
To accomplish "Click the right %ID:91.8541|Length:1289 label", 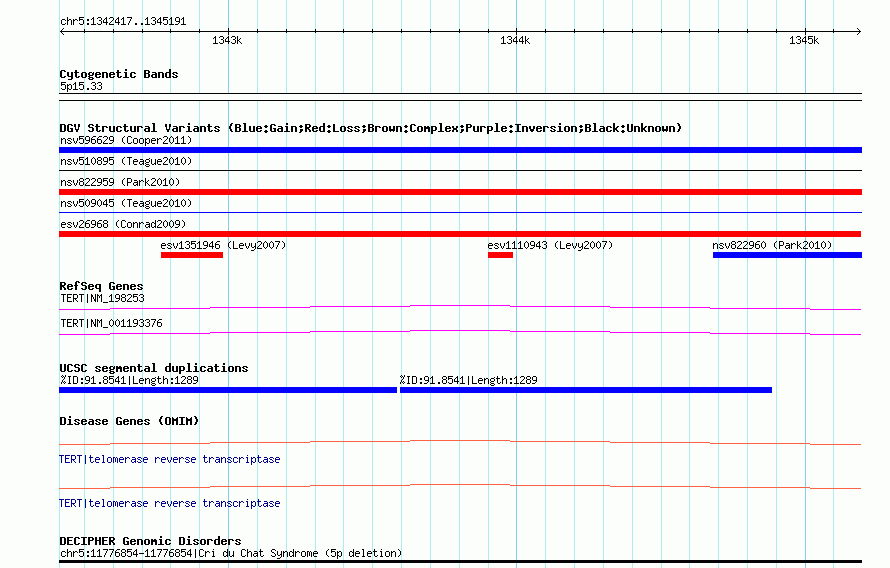I will [468, 380].
